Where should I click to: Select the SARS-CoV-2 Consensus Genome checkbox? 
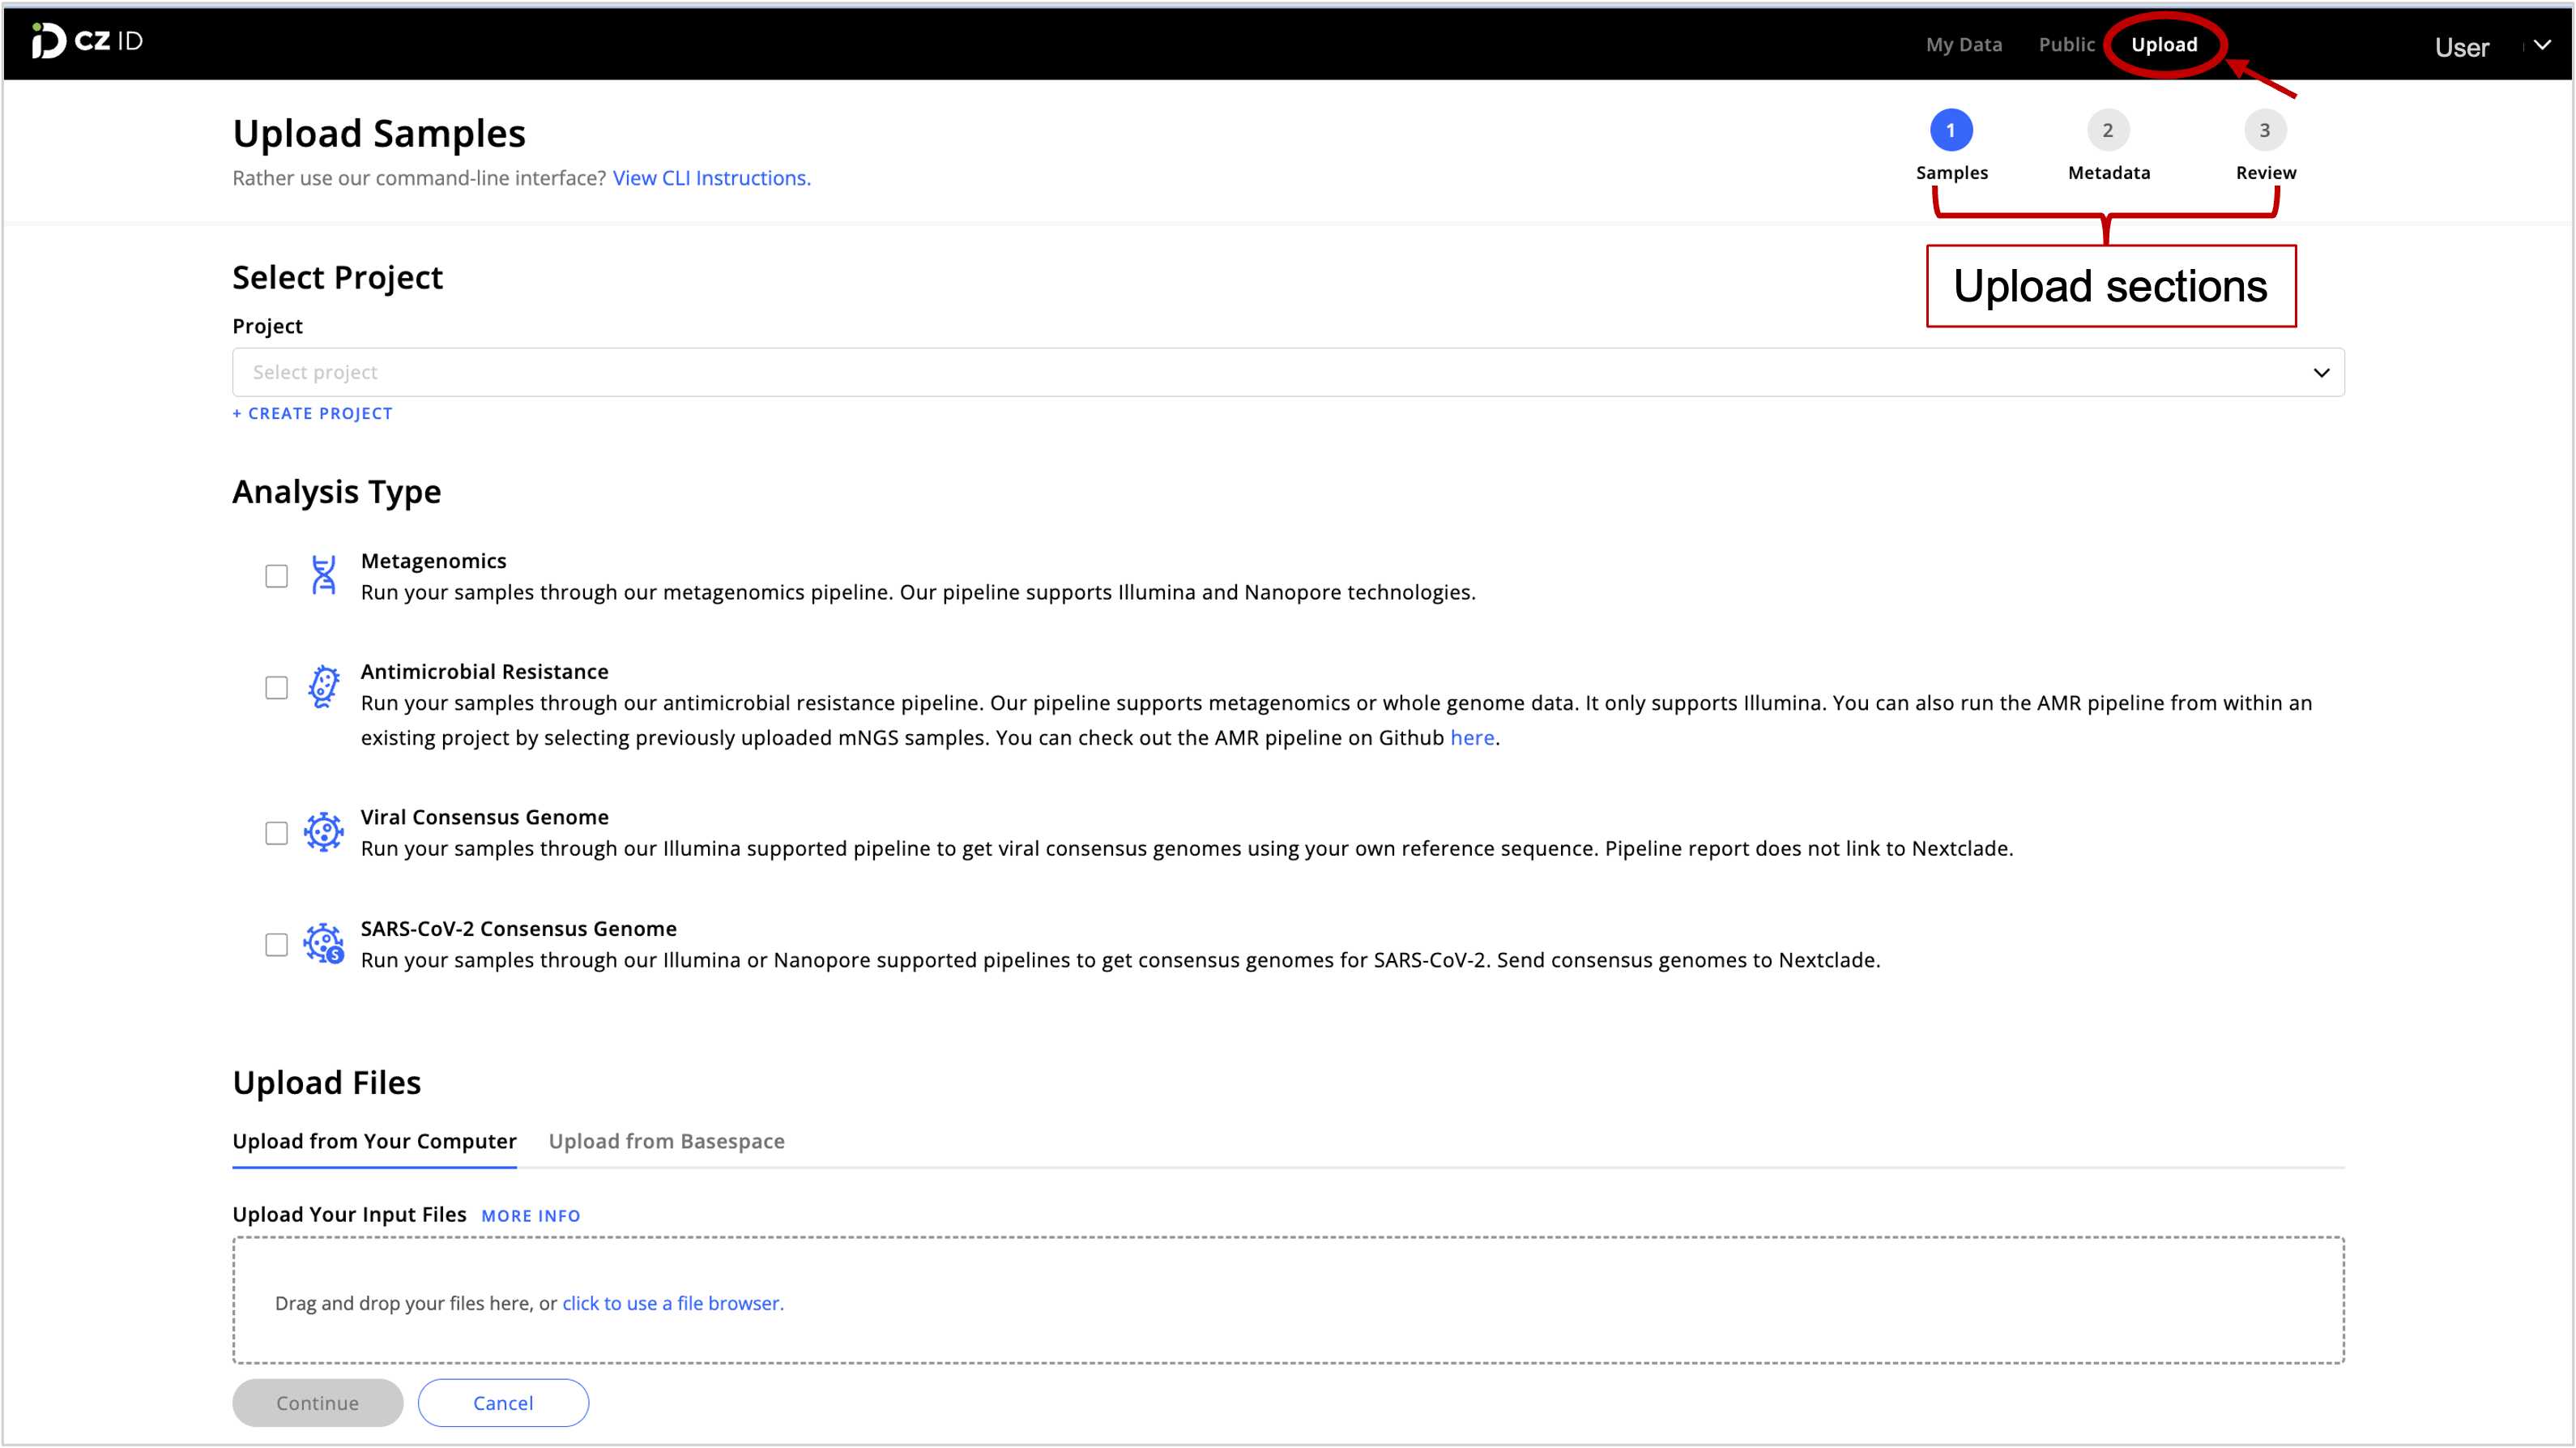tap(276, 945)
